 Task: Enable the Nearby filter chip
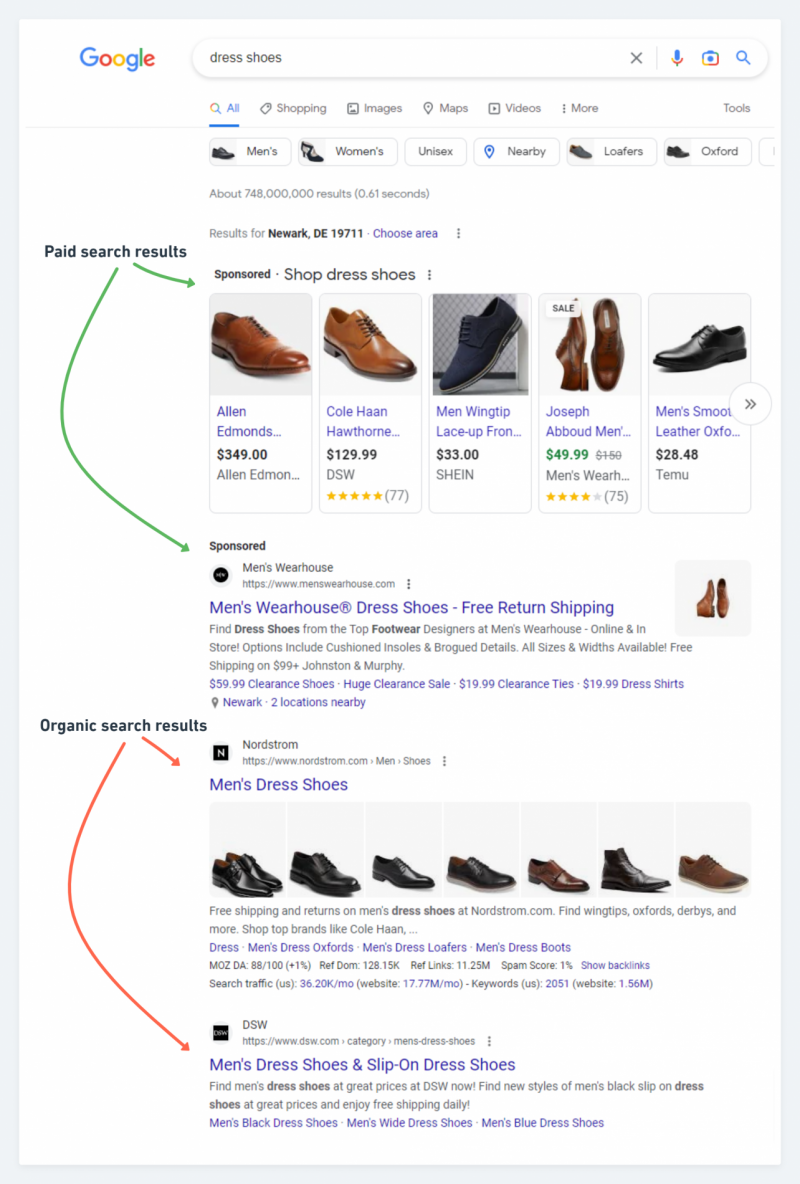pos(516,152)
